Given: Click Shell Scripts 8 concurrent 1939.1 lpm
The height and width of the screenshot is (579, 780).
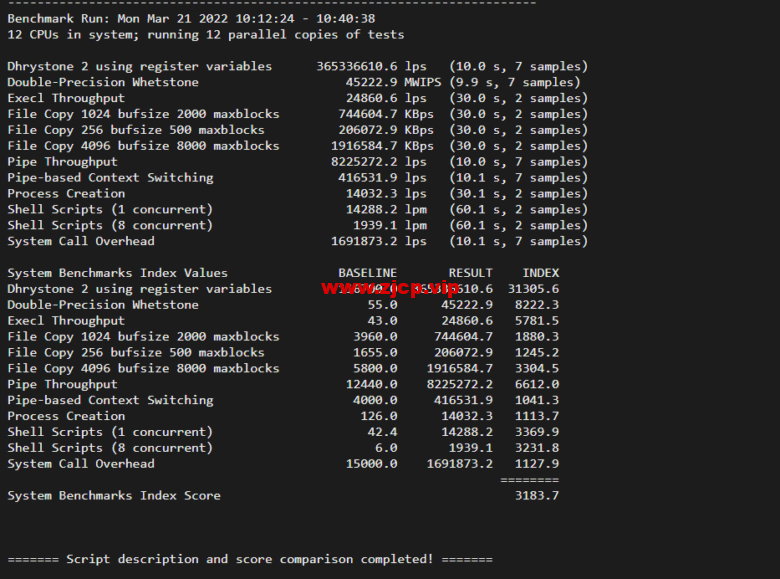Looking at the screenshot, I should pos(390,226).
